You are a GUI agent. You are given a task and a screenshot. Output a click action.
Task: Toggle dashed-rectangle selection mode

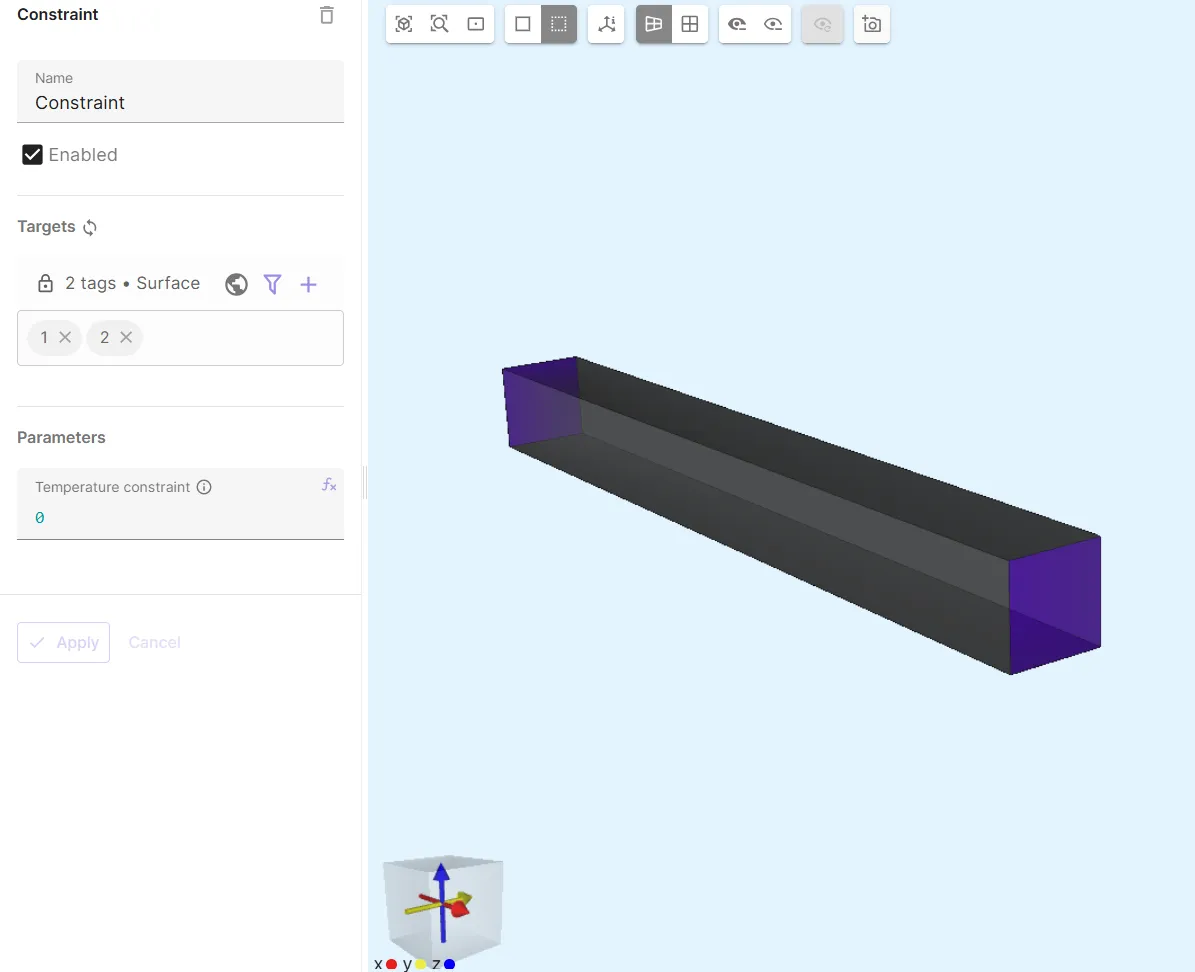click(559, 25)
